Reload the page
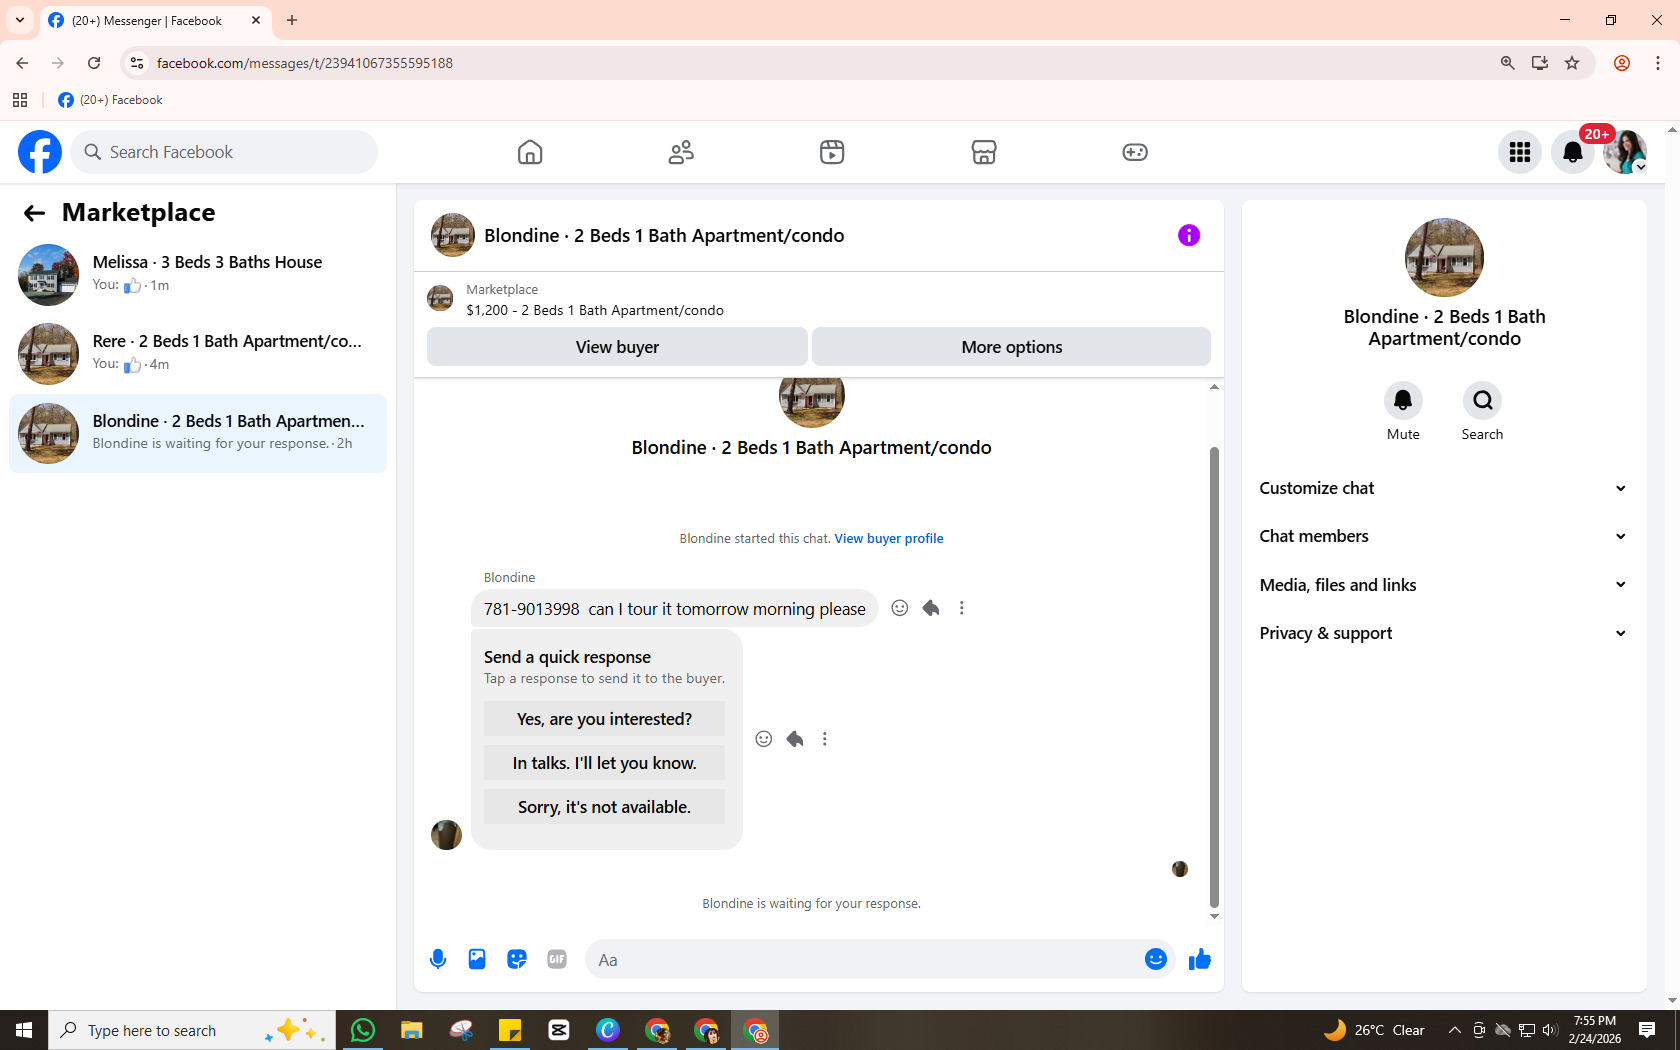1680x1050 pixels. pyautogui.click(x=94, y=63)
